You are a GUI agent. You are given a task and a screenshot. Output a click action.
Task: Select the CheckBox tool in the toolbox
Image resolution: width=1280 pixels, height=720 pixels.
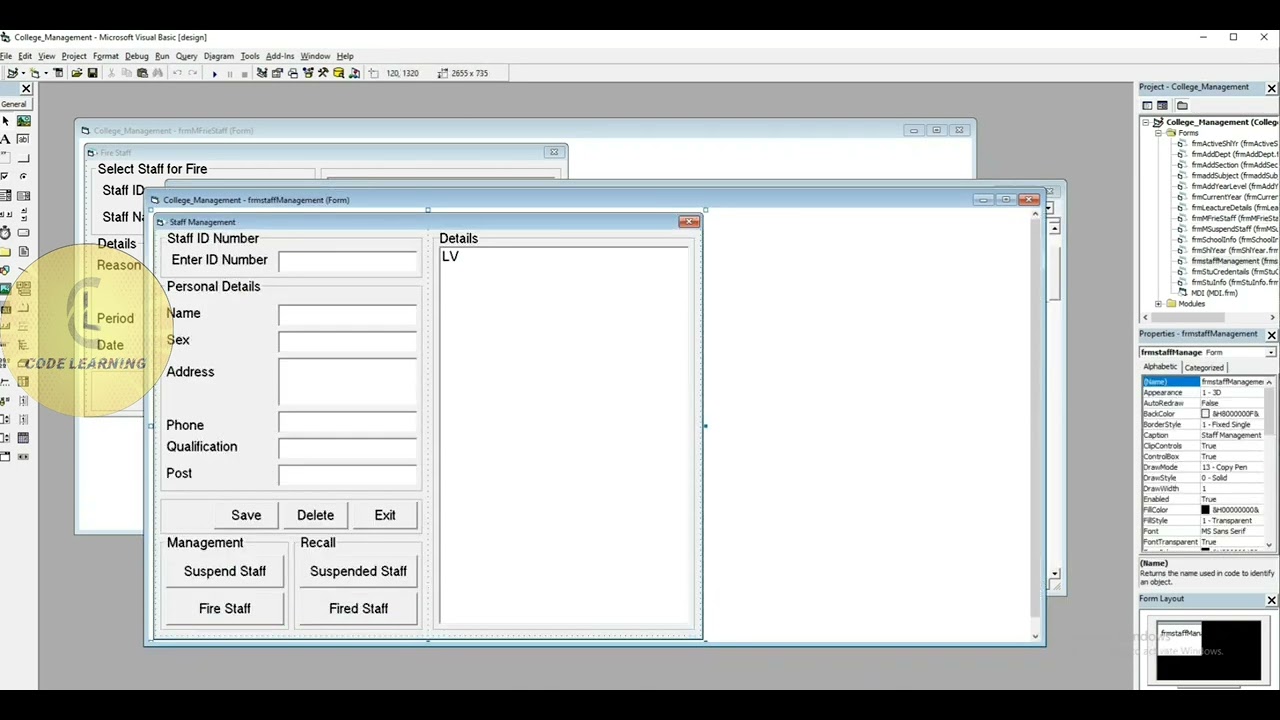pyautogui.click(x=5, y=176)
